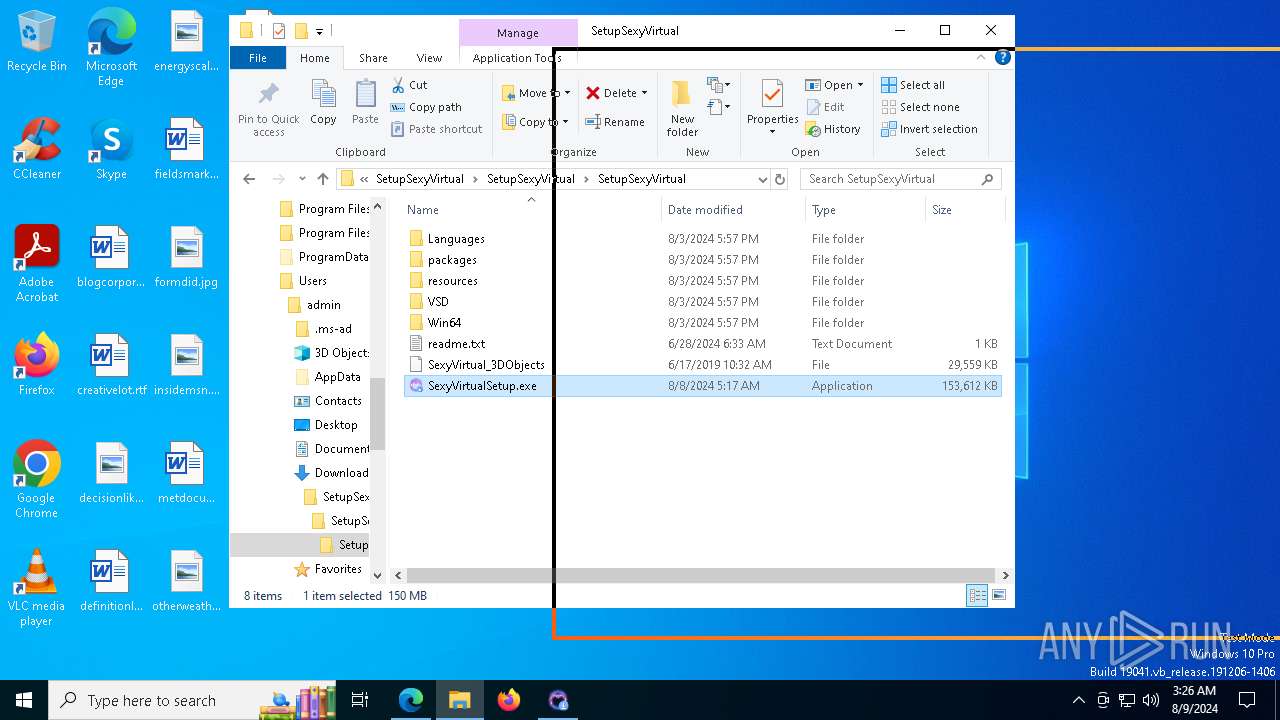
Task: Open the Application Tools tab
Action: tap(517, 58)
